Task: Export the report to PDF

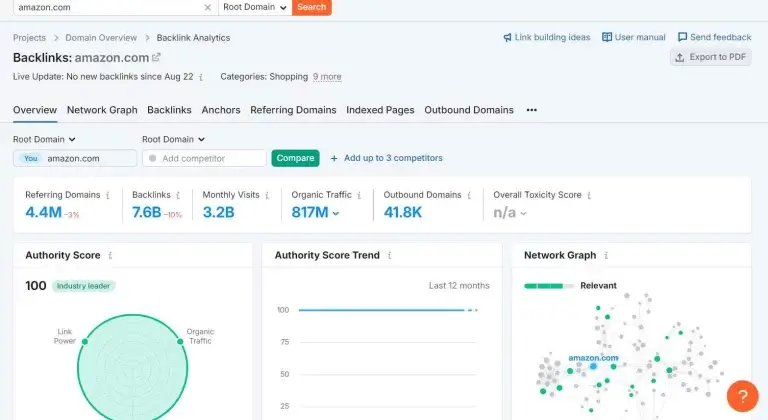Action: pyautogui.click(x=711, y=57)
